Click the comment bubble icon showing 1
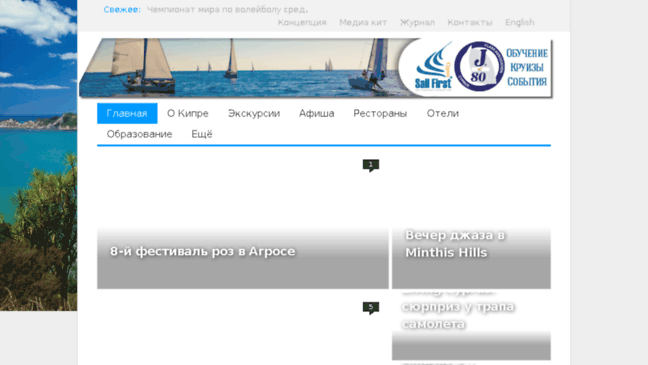The height and width of the screenshot is (365, 648). tap(371, 165)
